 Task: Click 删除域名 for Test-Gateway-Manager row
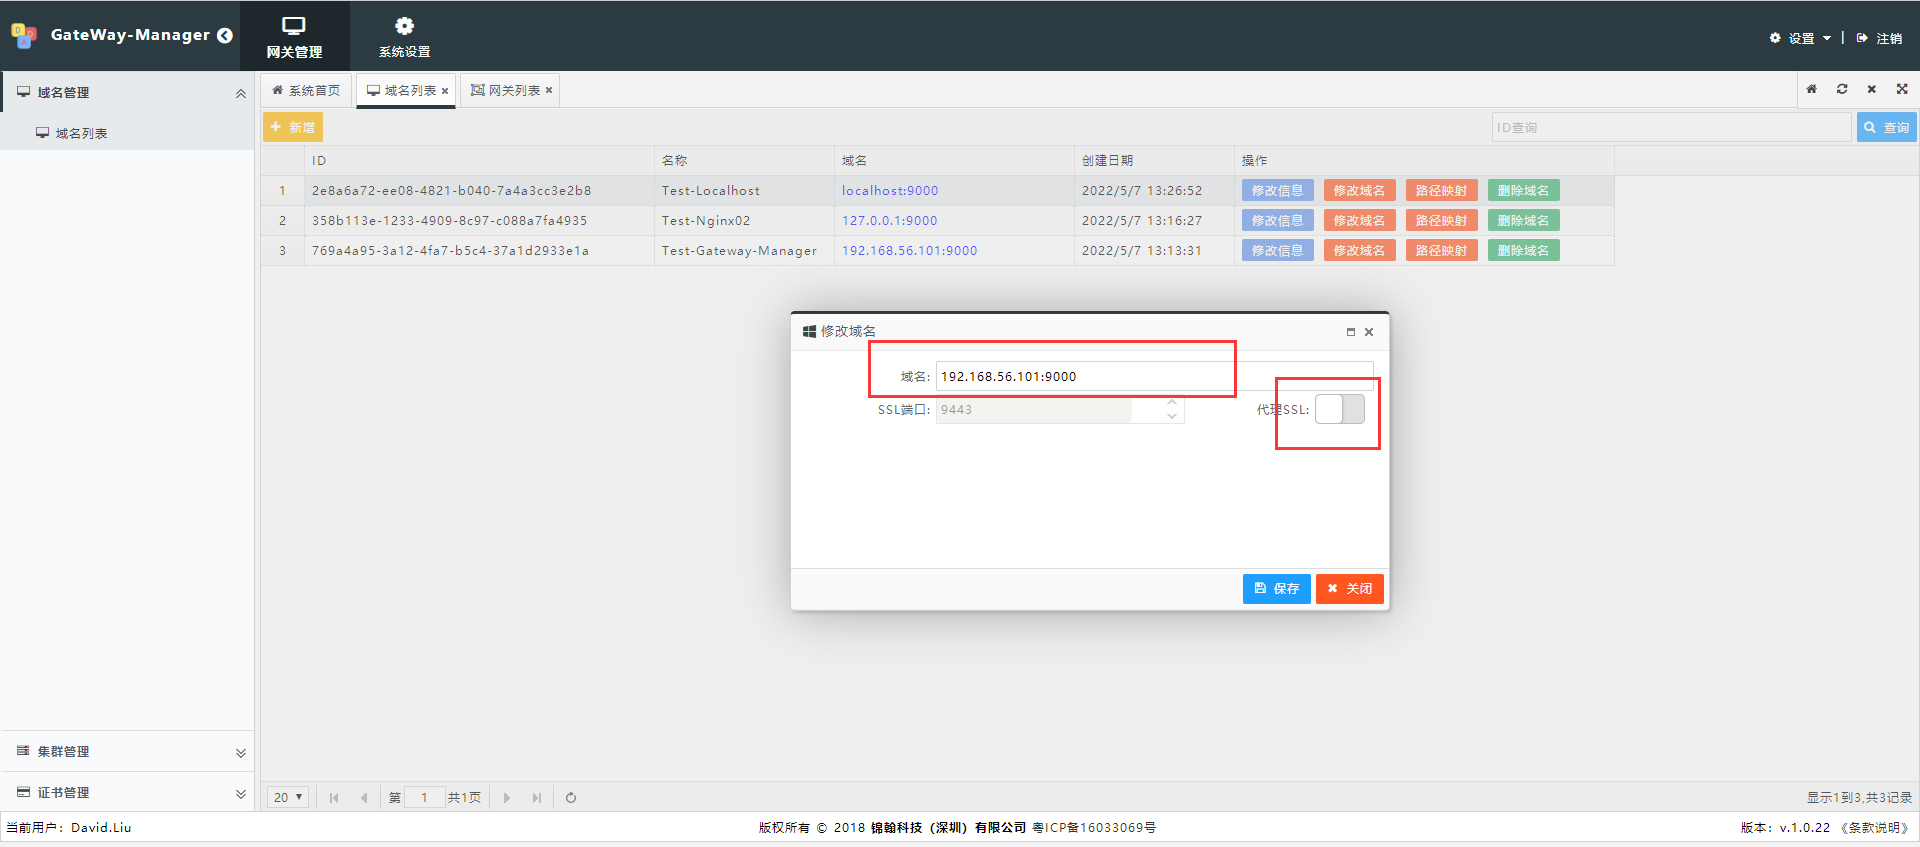(1523, 250)
